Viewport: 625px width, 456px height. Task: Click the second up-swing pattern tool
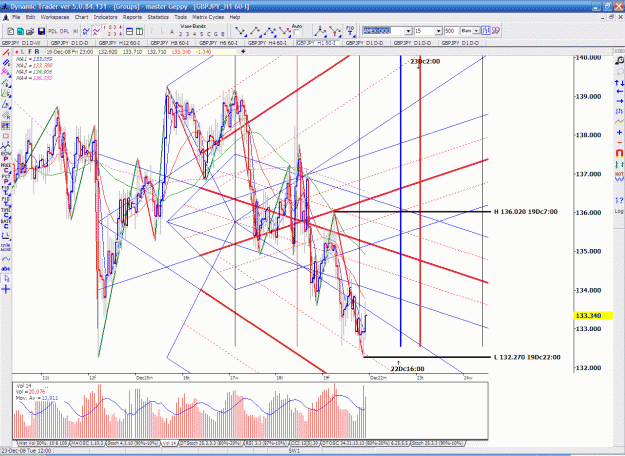[255, 31]
